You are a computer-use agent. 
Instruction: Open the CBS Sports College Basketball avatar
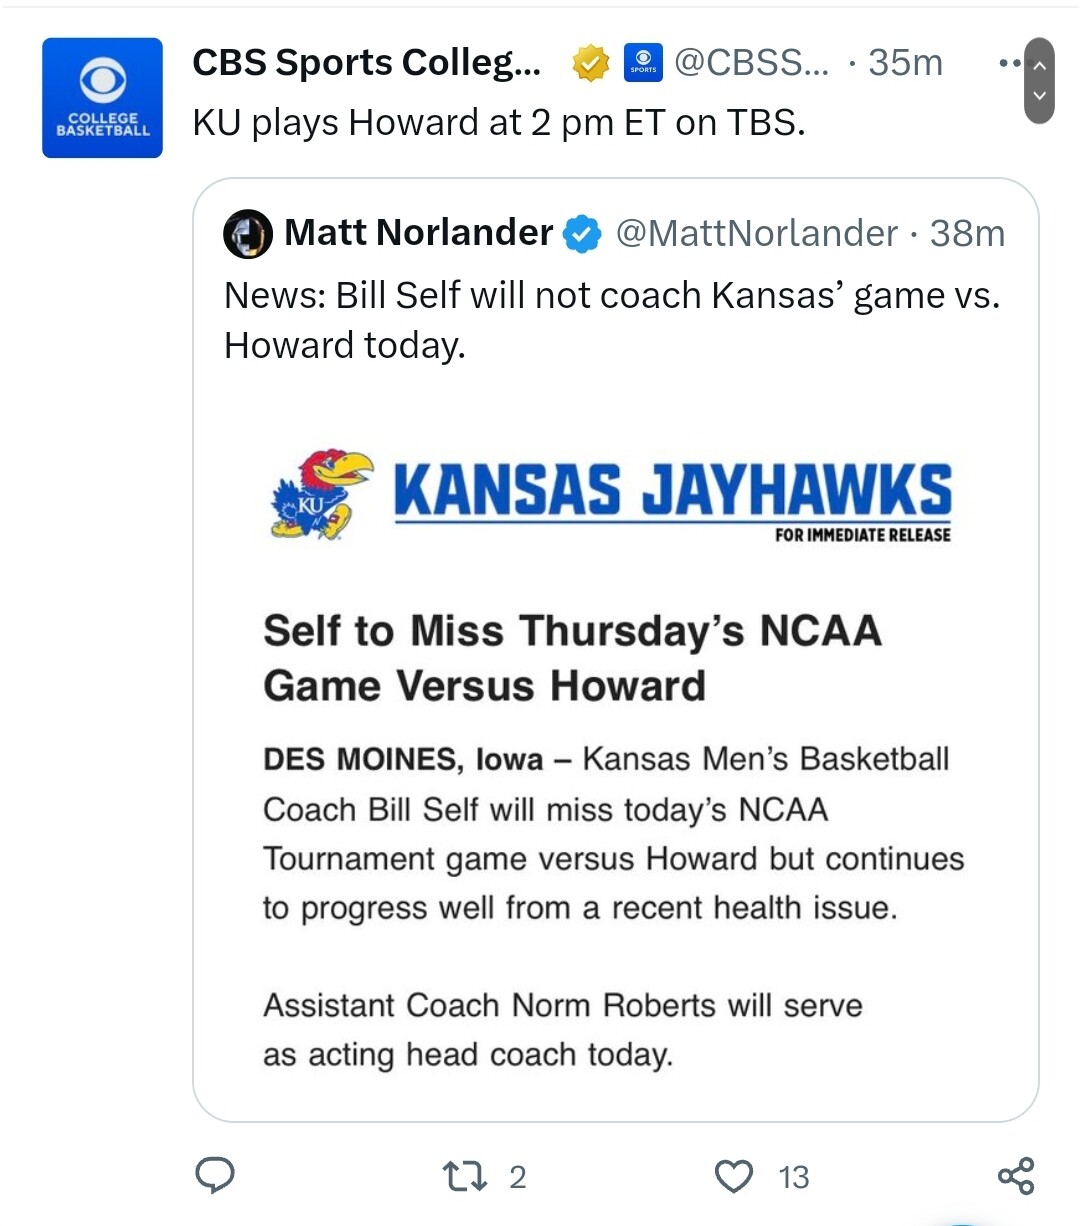(x=102, y=98)
